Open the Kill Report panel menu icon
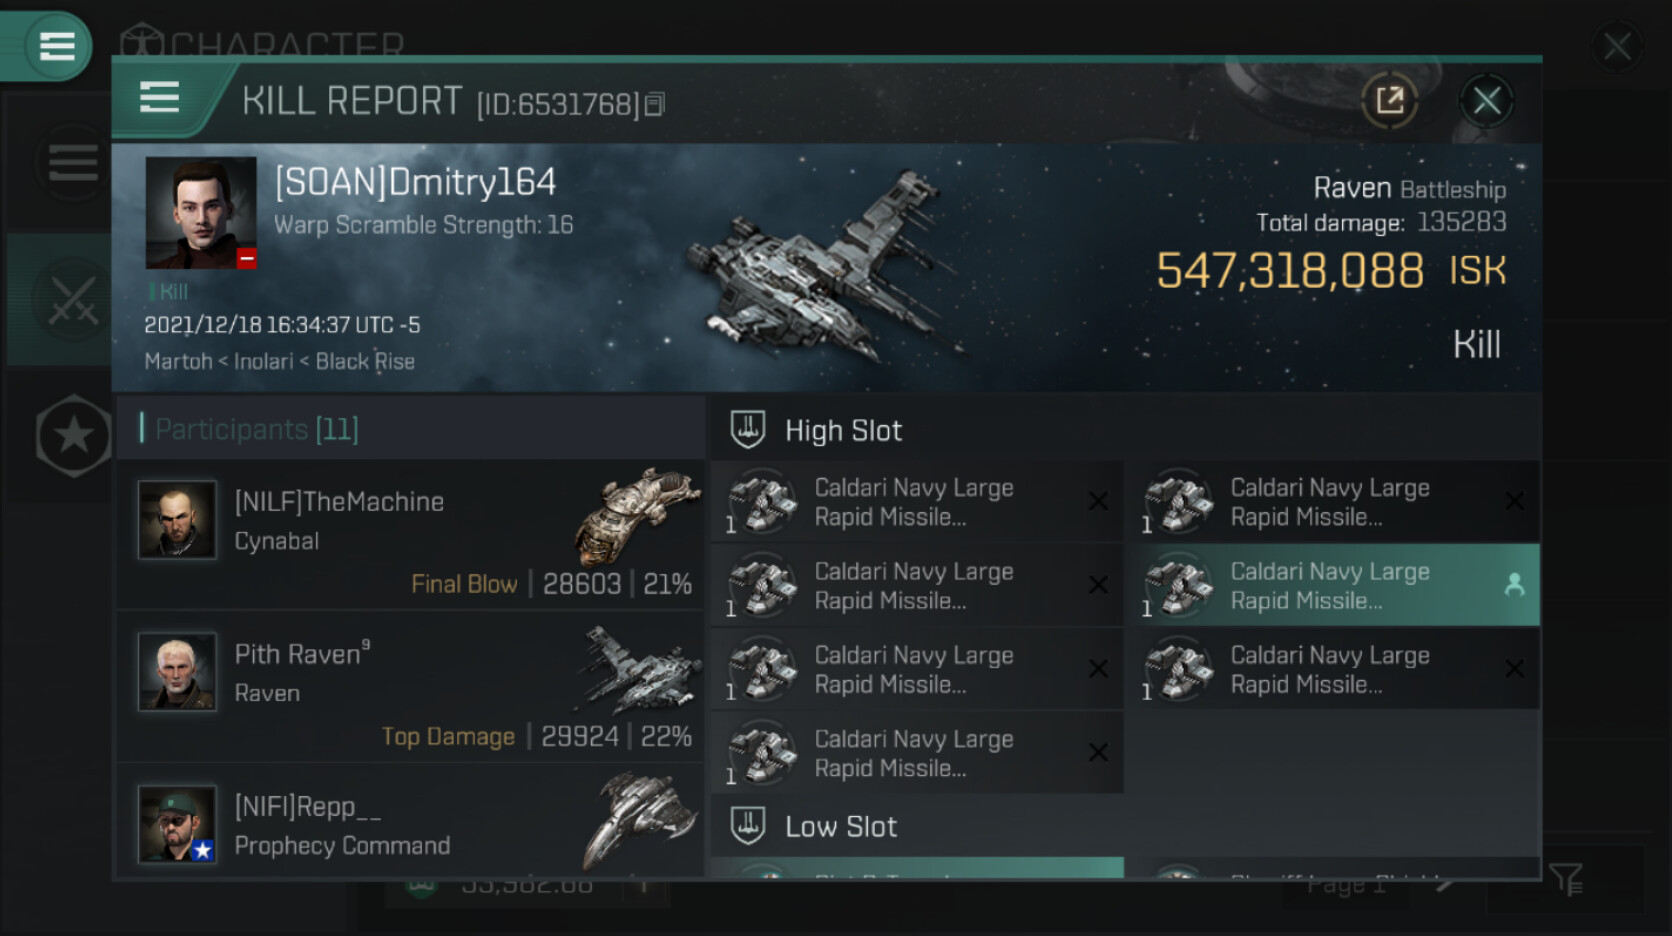Viewport: 1672px width, 936px height. (159, 98)
